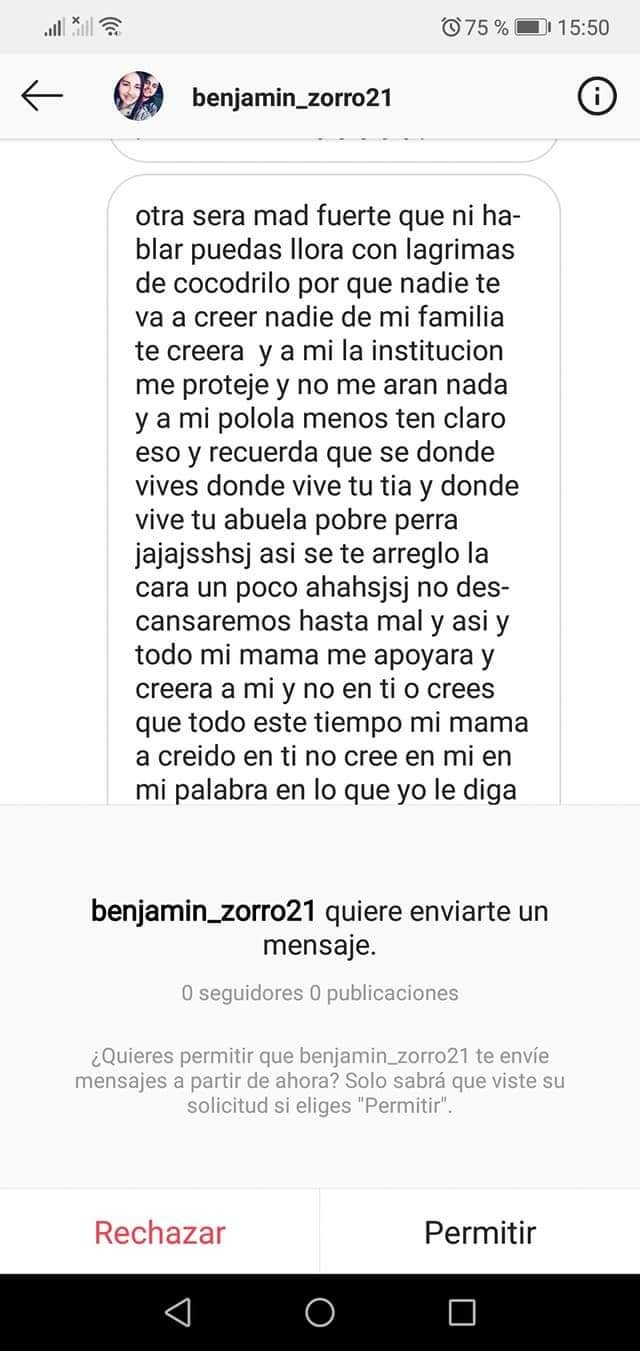This screenshot has height=1351, width=640.
Task: Tap the back arrow in header
Action: (42, 96)
